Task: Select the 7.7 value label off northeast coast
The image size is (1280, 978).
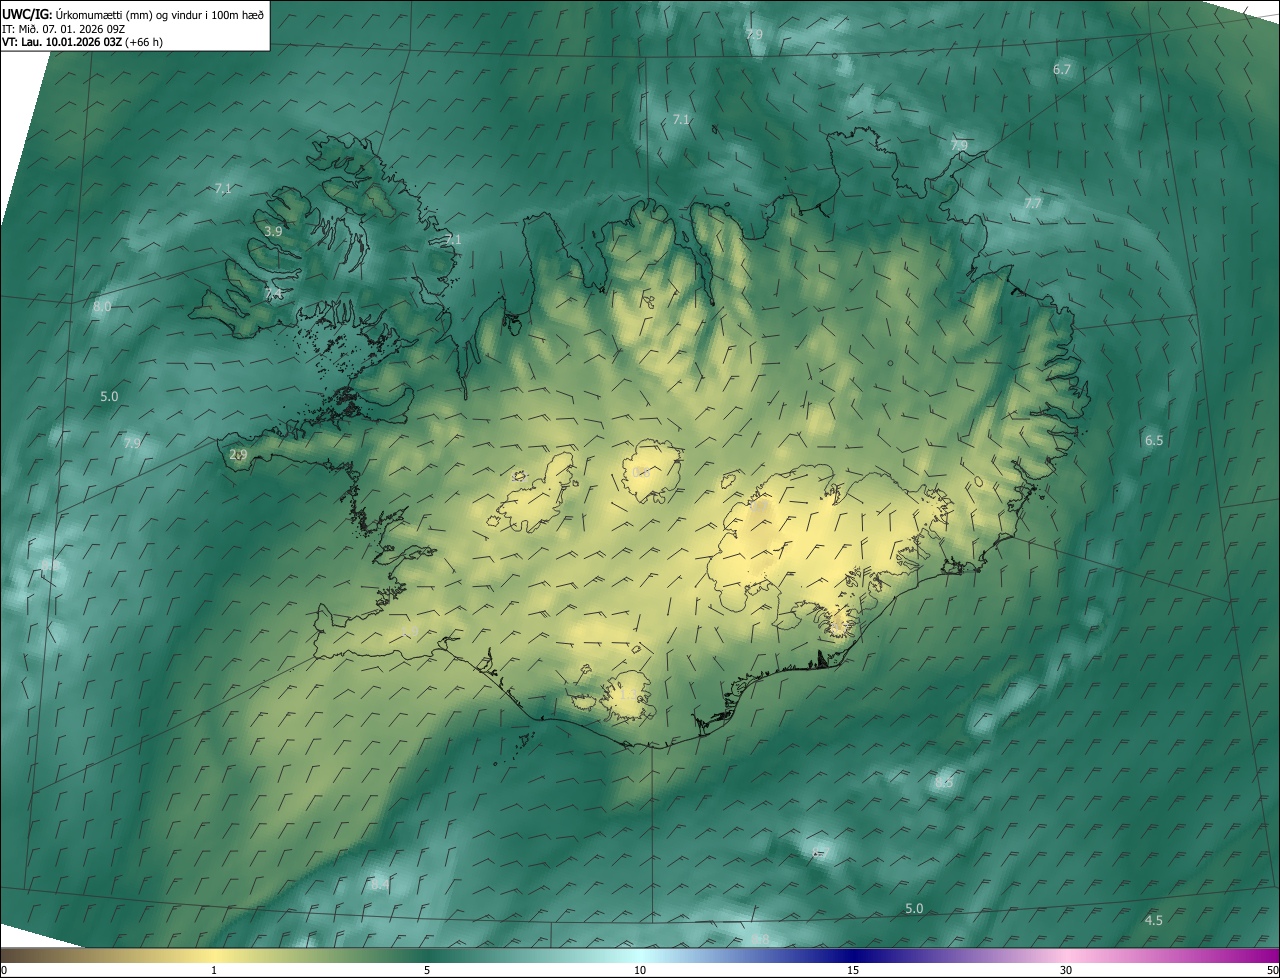Action: 1033,203
